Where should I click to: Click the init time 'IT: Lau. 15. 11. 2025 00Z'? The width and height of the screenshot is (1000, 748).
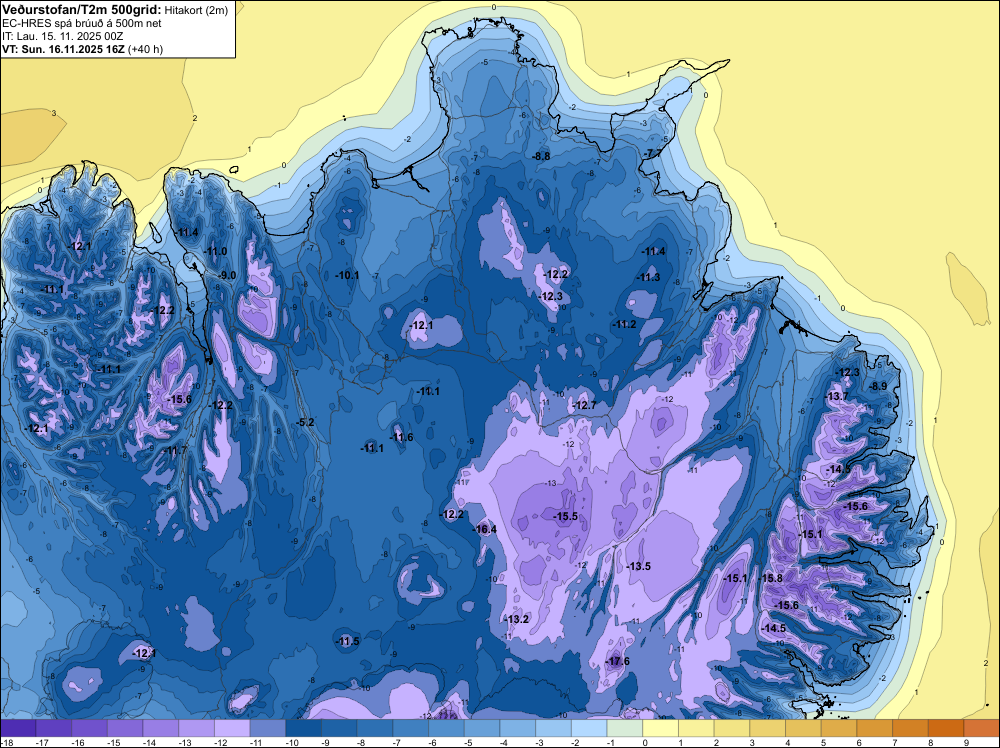(62, 36)
